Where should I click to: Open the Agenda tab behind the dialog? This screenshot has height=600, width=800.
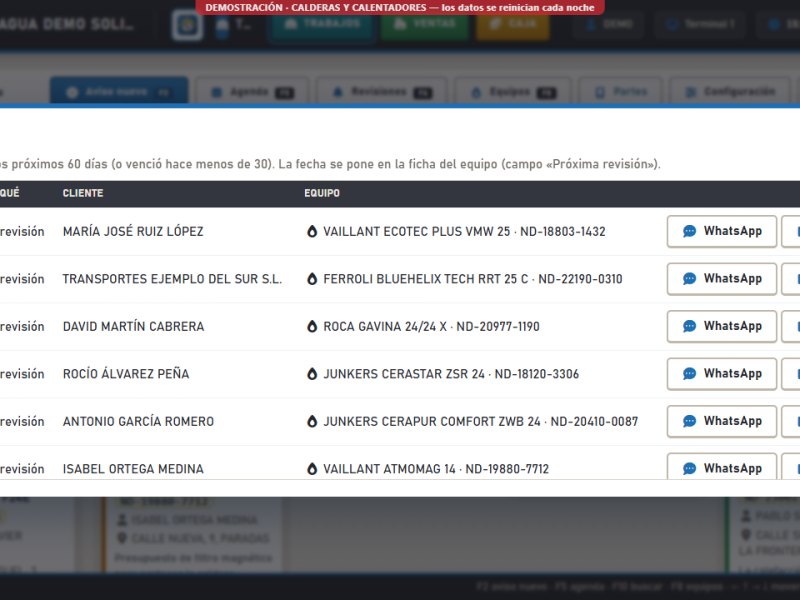(252, 92)
